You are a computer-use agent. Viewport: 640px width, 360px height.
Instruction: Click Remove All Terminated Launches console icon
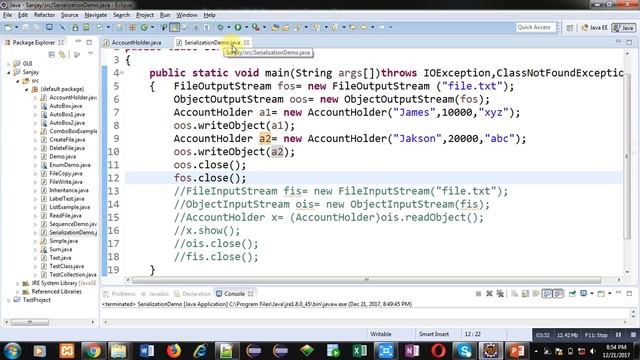tap(500, 293)
